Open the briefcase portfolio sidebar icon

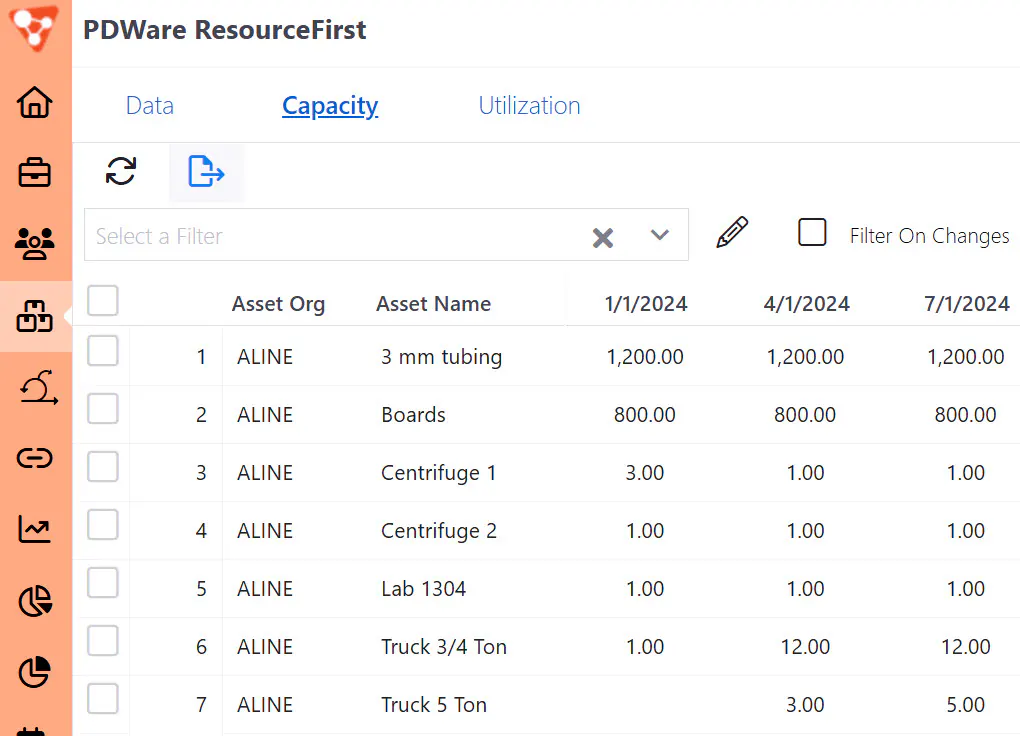pos(35,173)
